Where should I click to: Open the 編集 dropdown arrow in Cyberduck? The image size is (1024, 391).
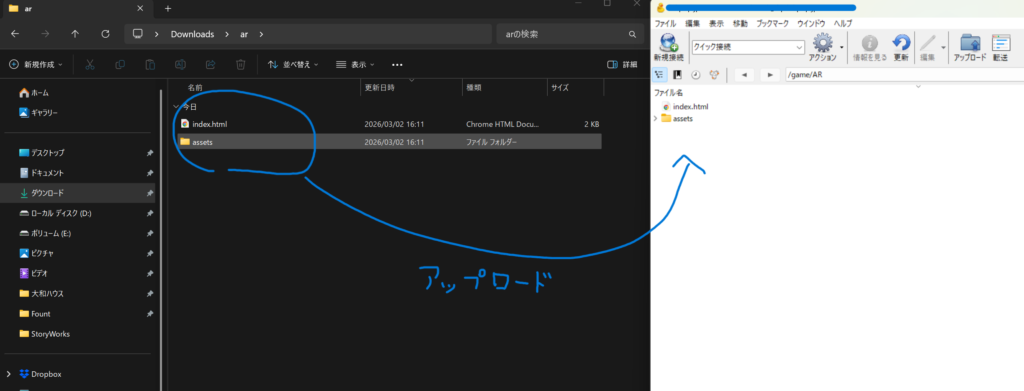944,47
